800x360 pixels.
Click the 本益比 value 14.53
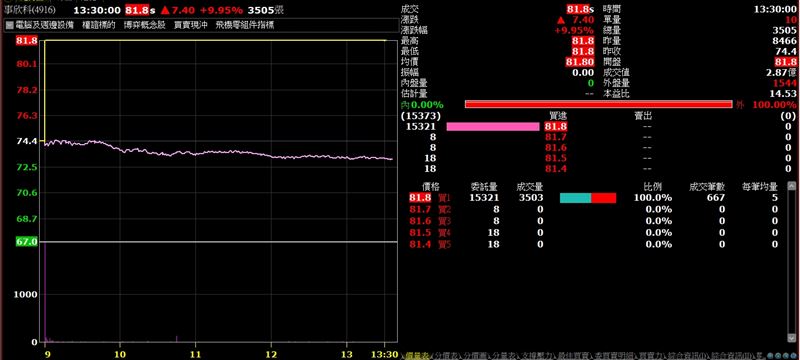(783, 94)
